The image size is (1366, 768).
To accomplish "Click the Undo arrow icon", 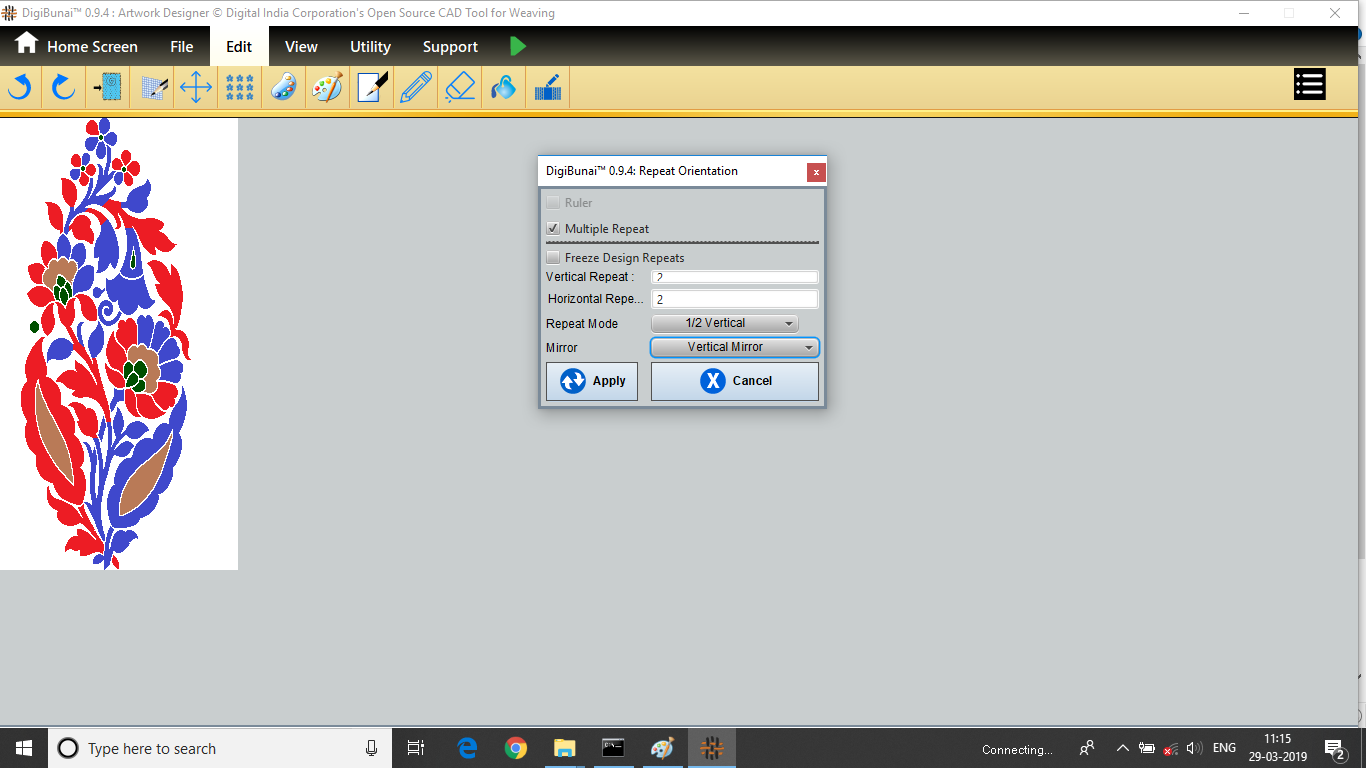I will tap(20, 87).
